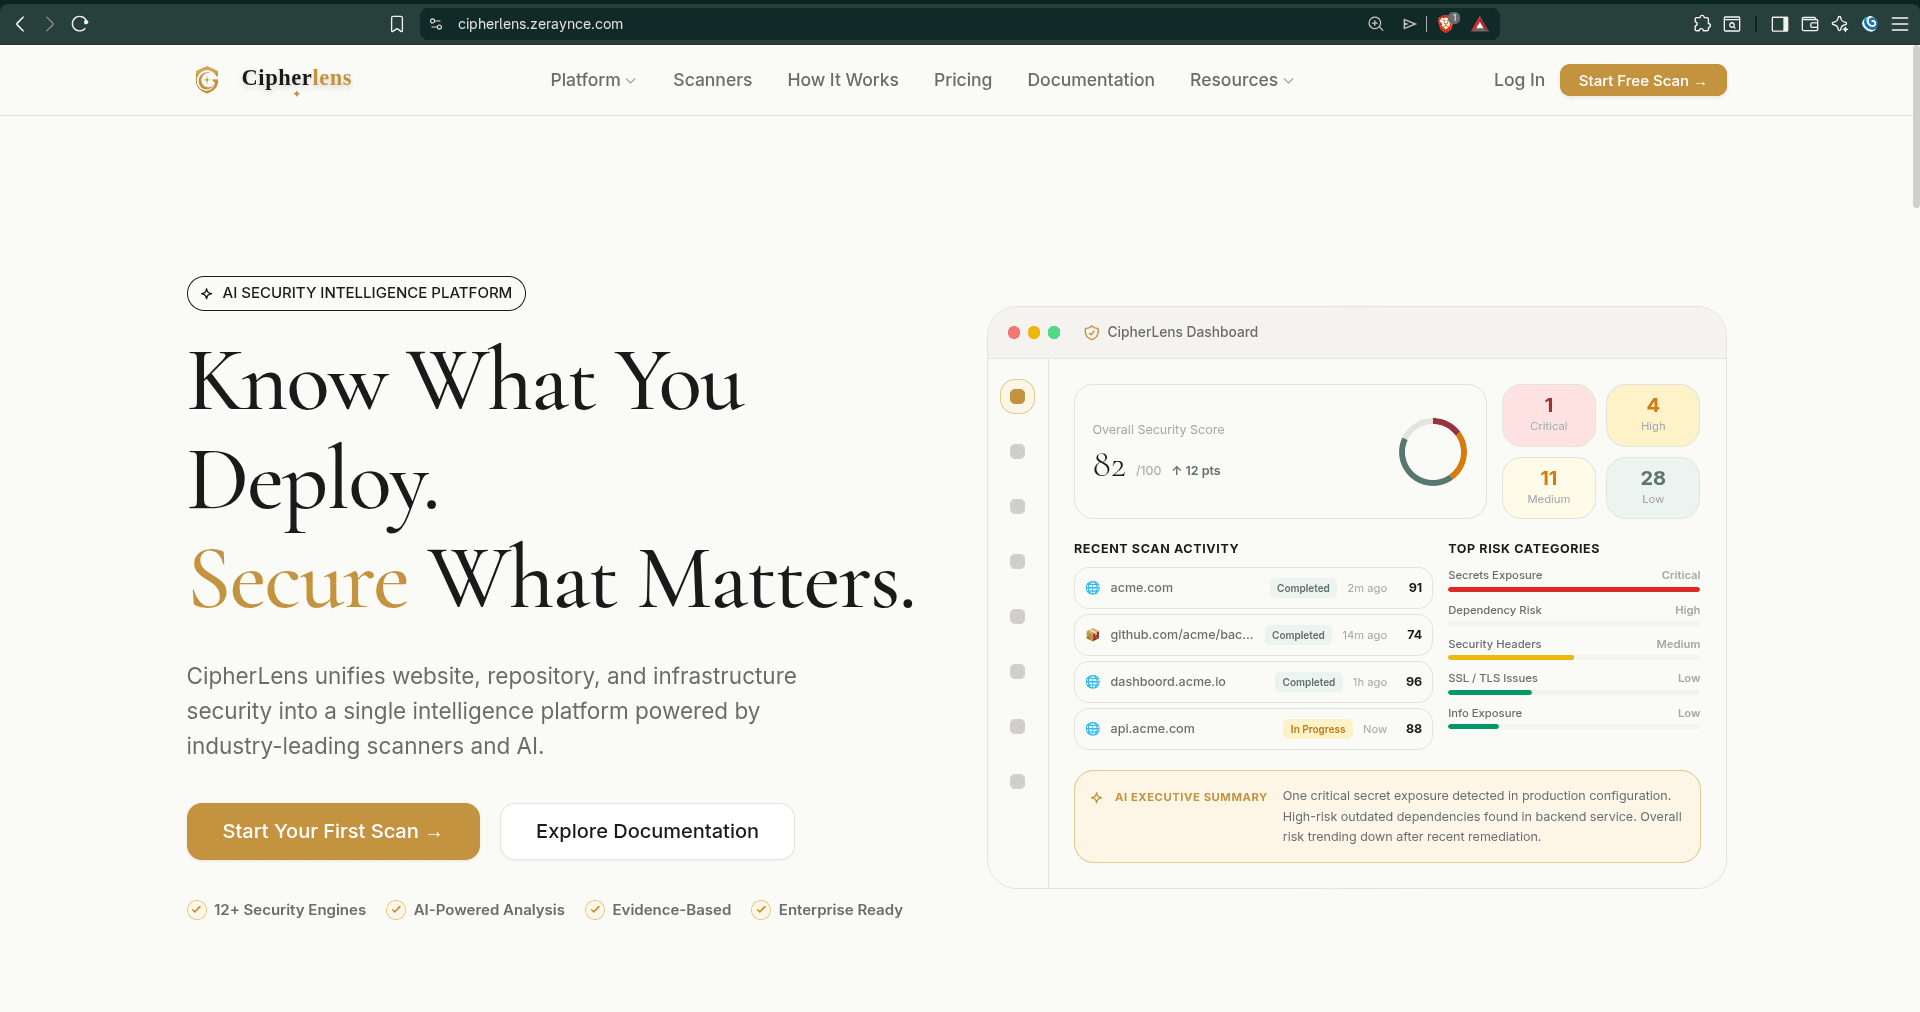Screen dimensions: 1920x1012
Task: Click the AI Security Intelligence Platform badge
Action: (x=356, y=293)
